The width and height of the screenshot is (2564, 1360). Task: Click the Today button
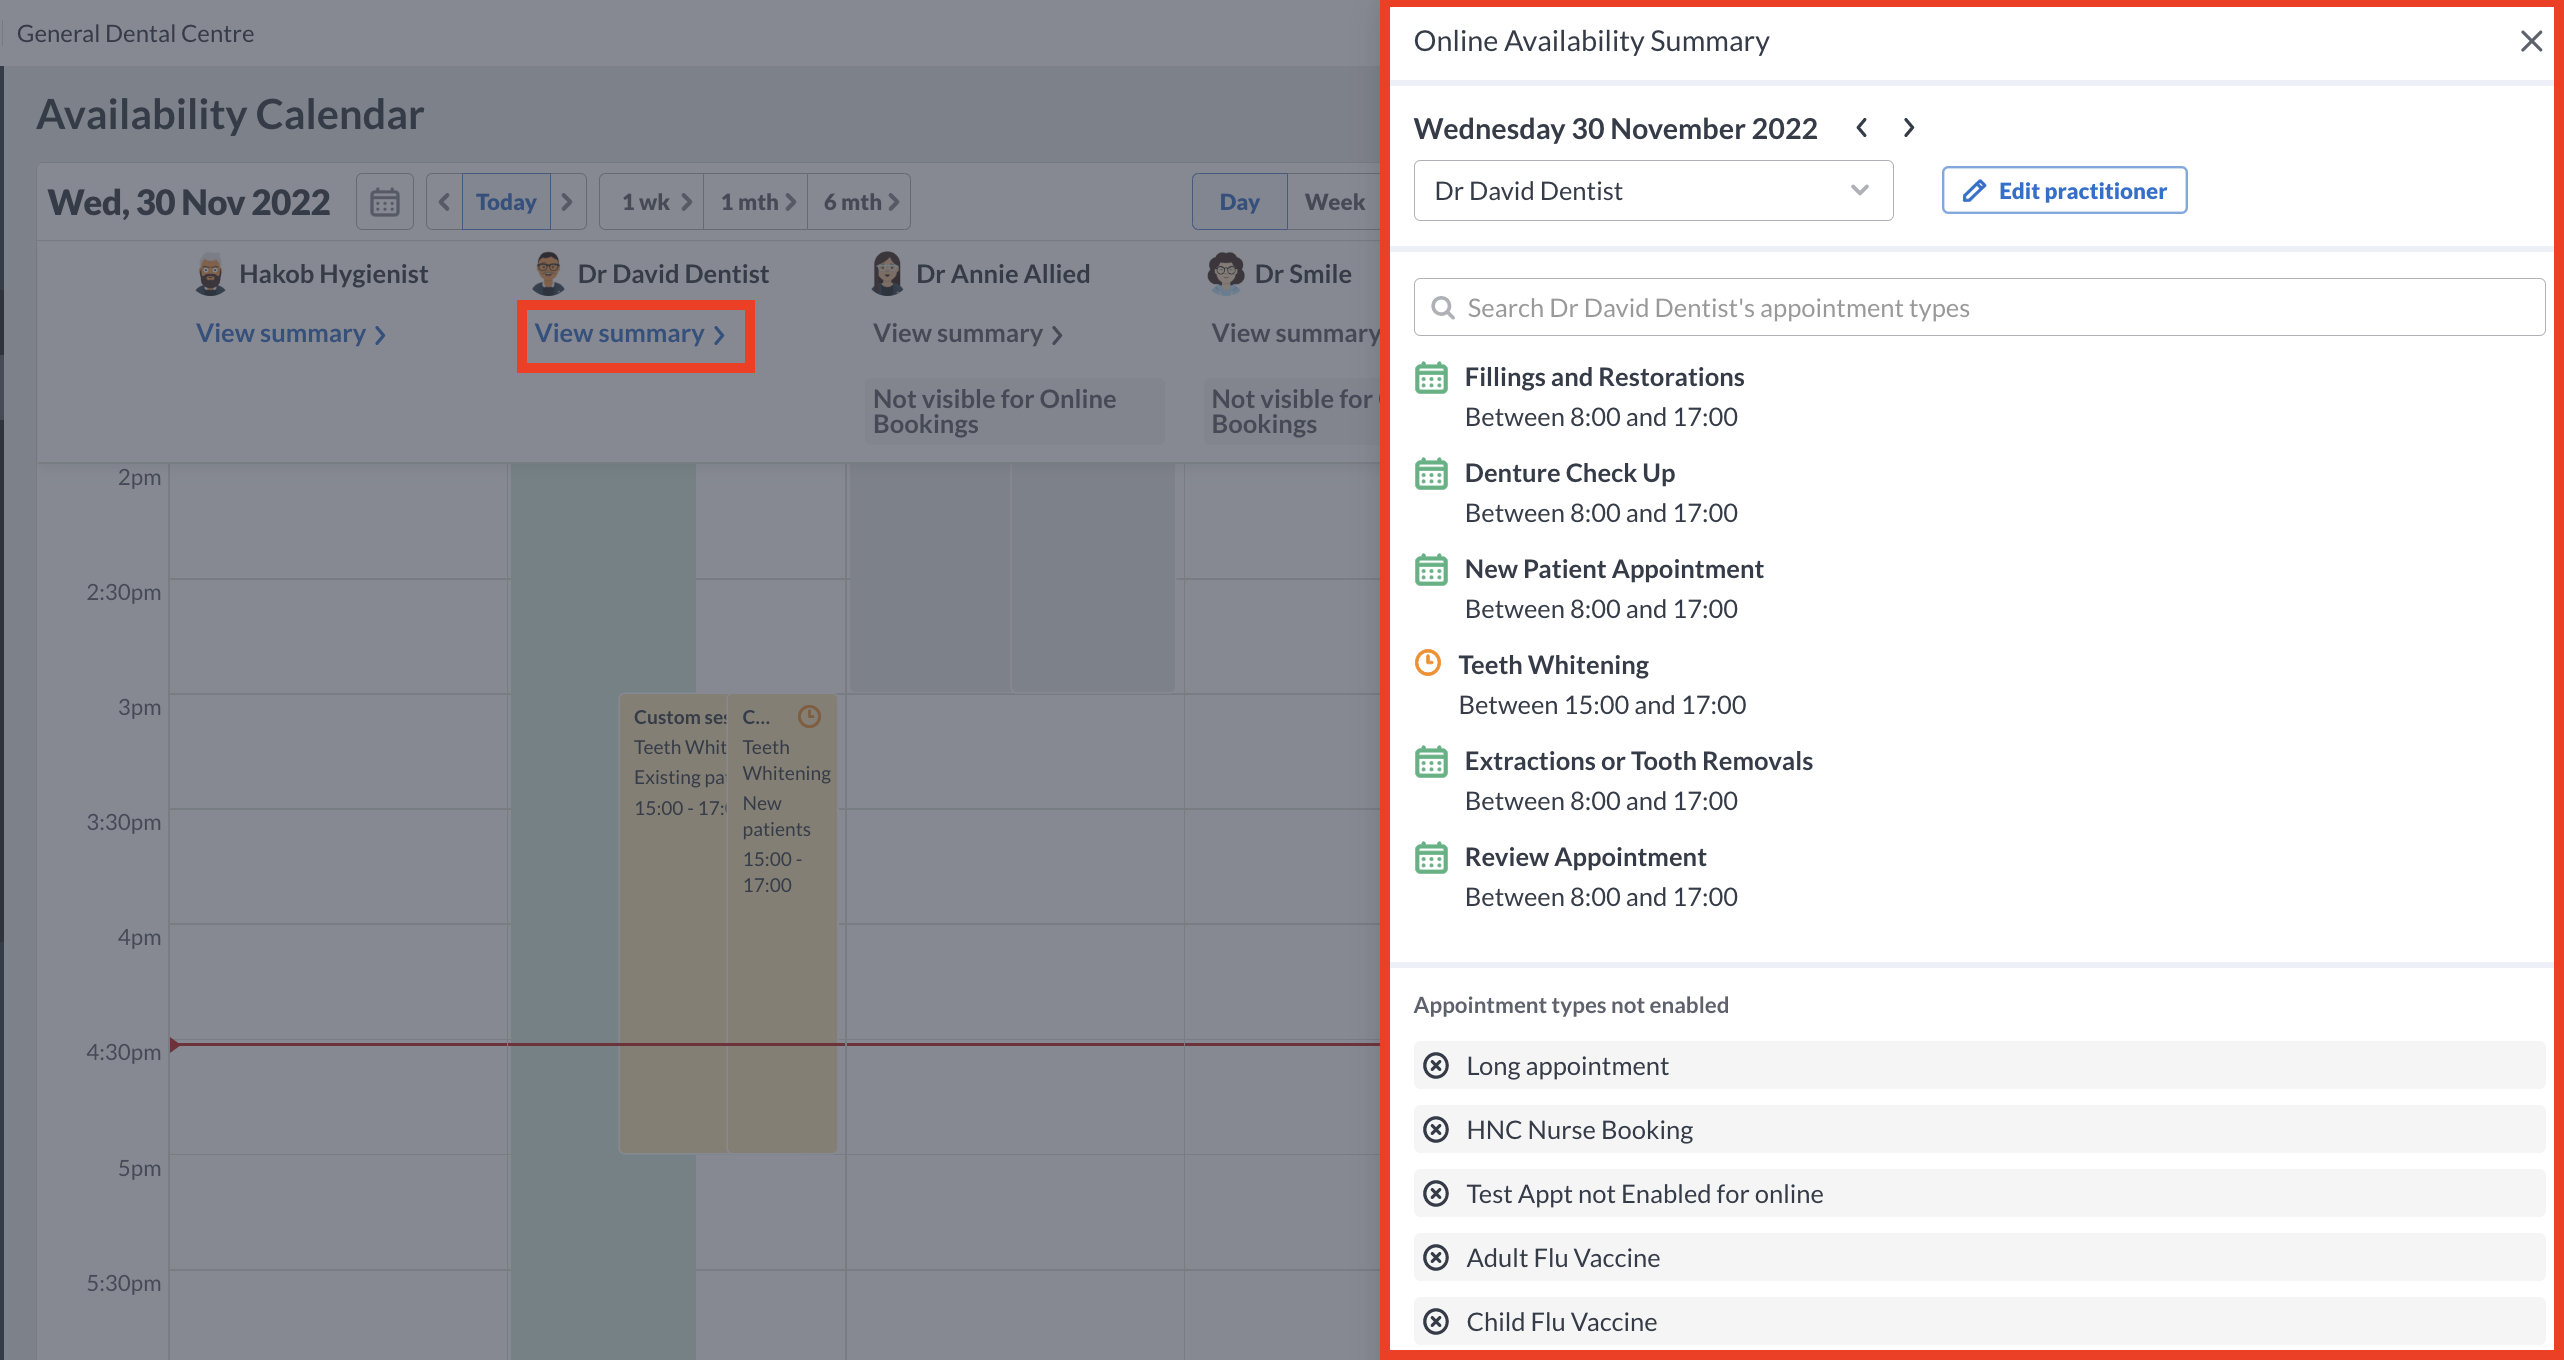click(x=506, y=201)
